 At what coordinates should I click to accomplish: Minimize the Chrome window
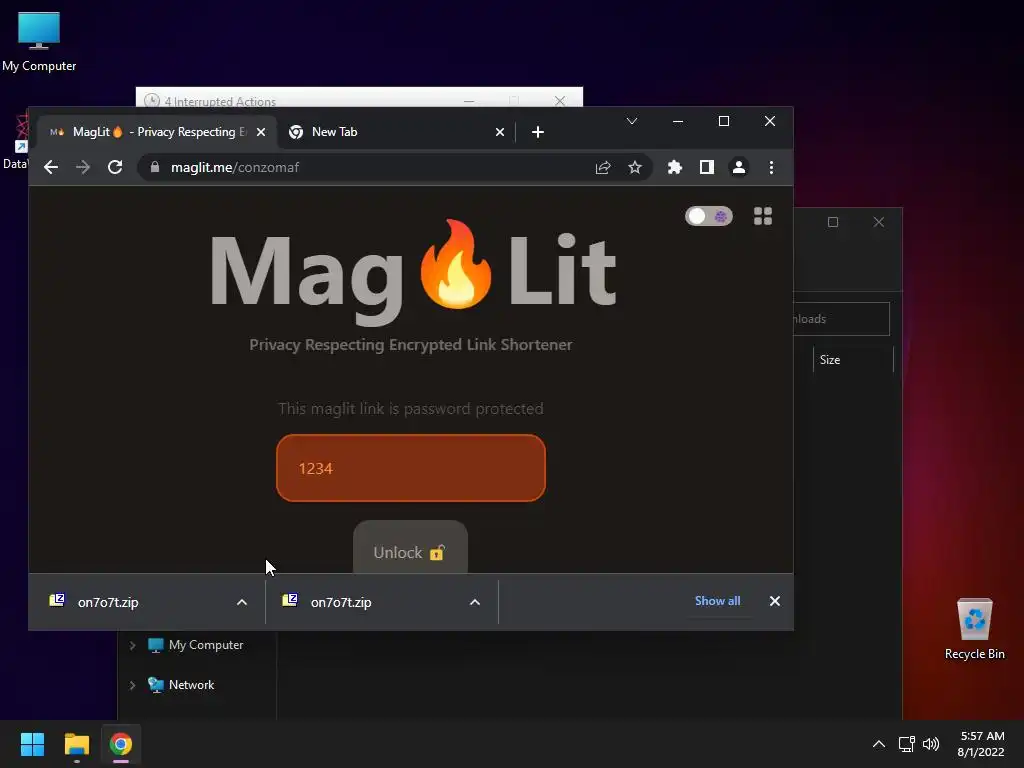click(x=678, y=121)
